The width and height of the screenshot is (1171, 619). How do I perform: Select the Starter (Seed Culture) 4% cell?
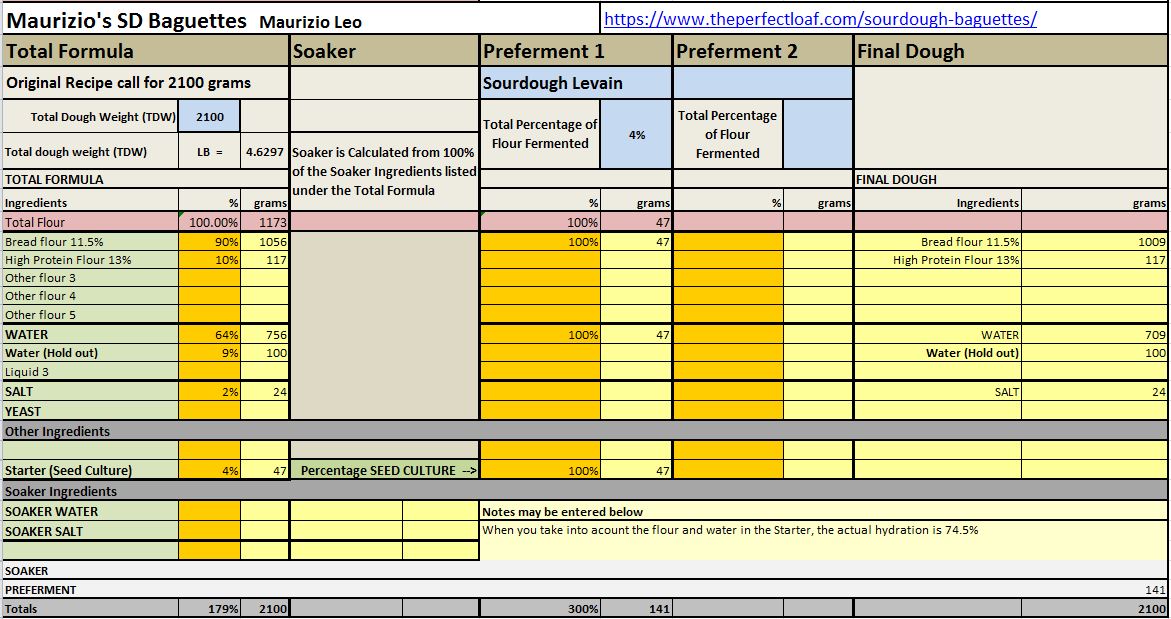[x=210, y=471]
